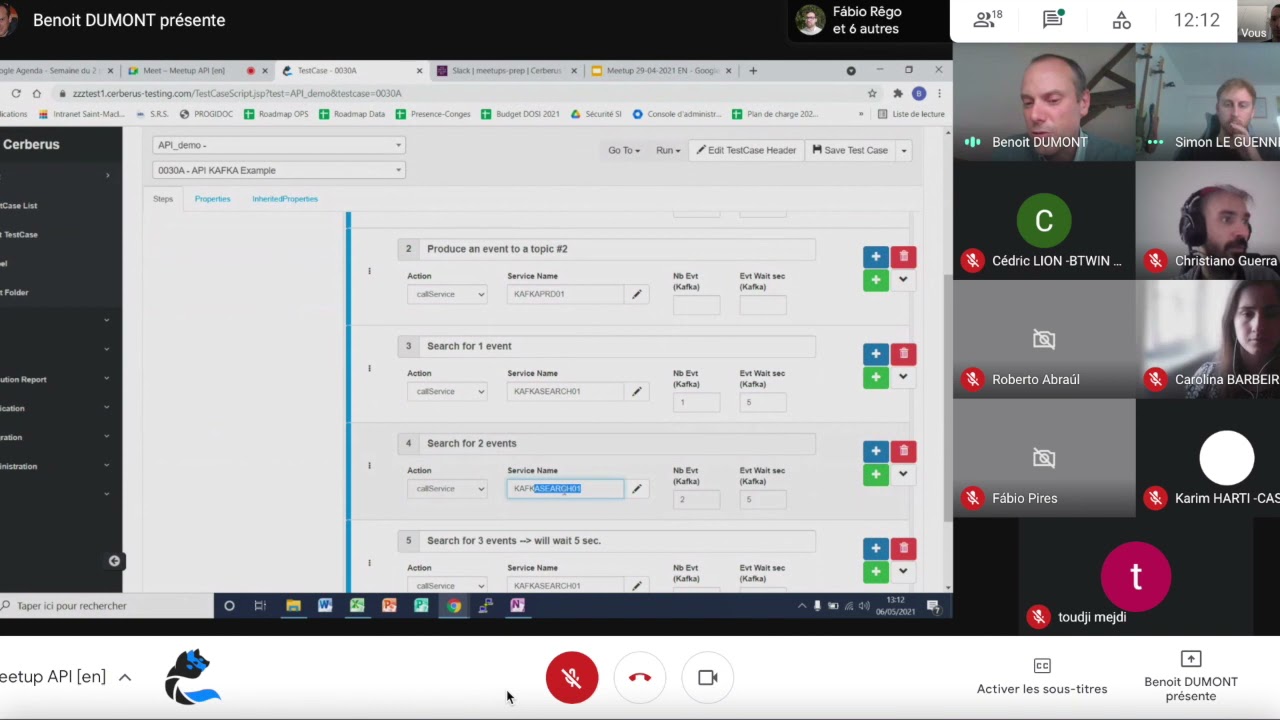The image size is (1280, 720).
Task: Open the Go To menu
Action: coord(623,150)
